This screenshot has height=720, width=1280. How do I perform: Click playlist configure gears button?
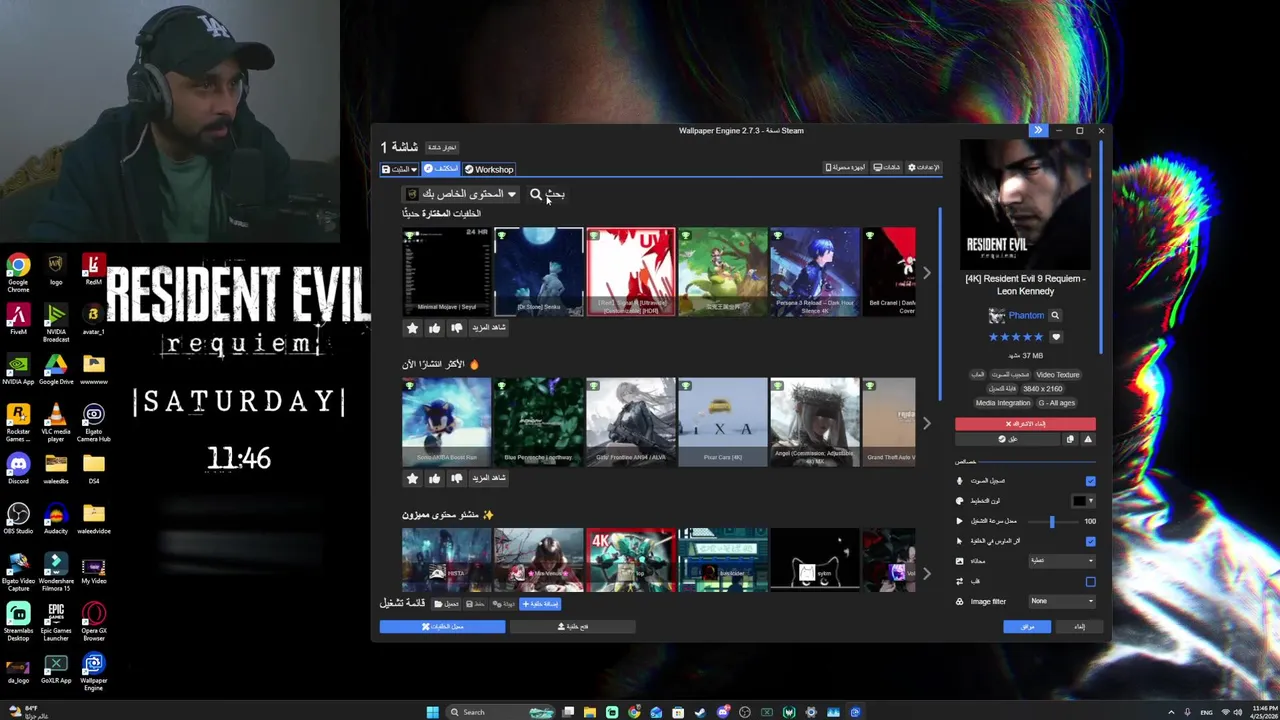(504, 604)
